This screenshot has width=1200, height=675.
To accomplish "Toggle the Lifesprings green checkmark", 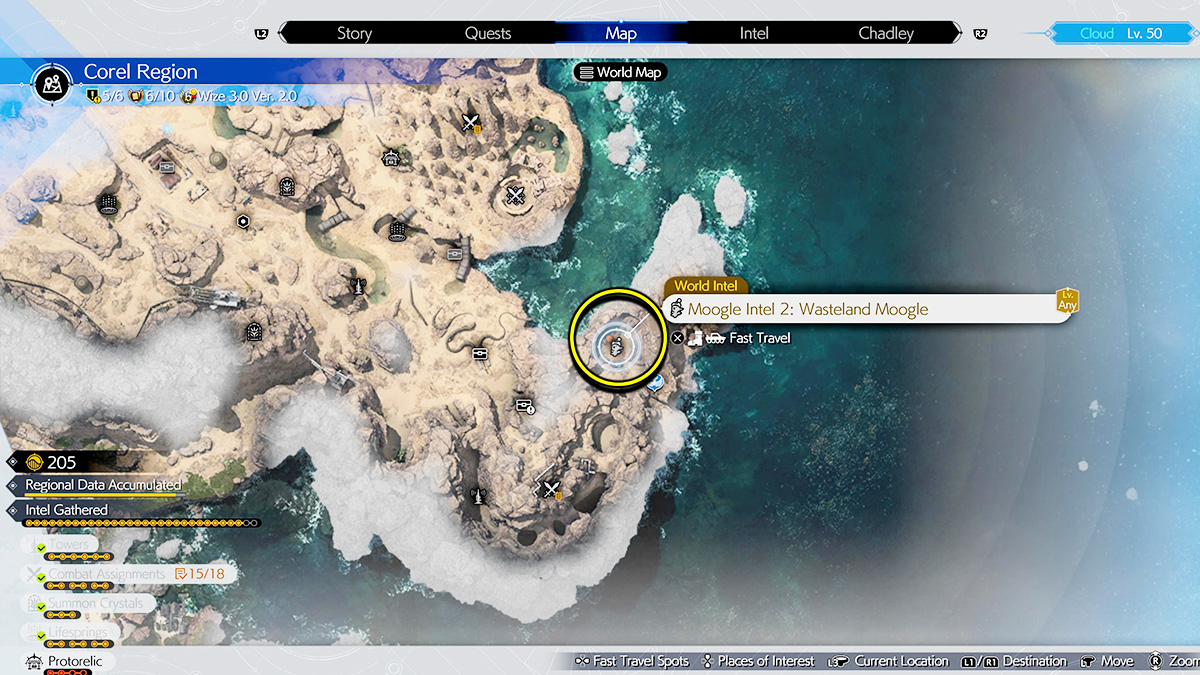I will [40, 633].
